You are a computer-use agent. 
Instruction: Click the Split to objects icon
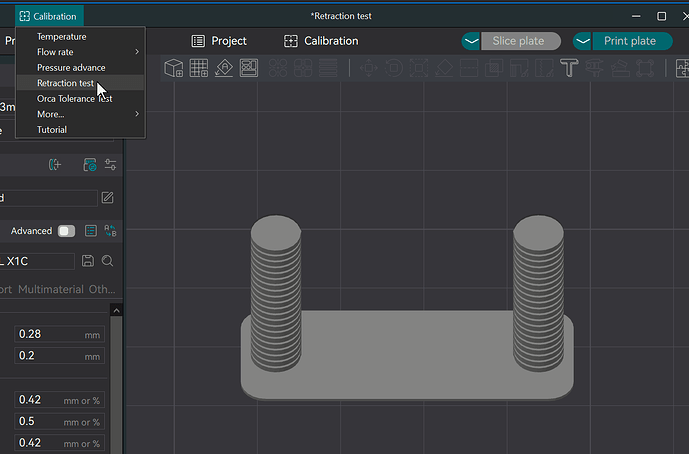[x=278, y=68]
